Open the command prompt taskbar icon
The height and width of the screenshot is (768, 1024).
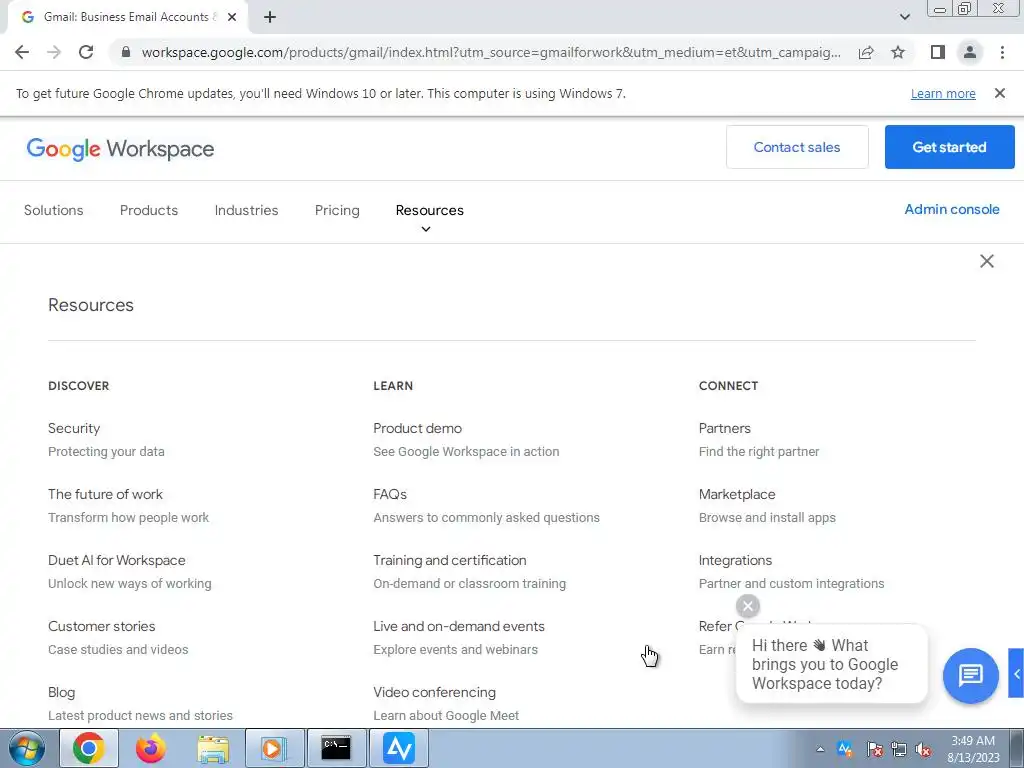pos(336,748)
